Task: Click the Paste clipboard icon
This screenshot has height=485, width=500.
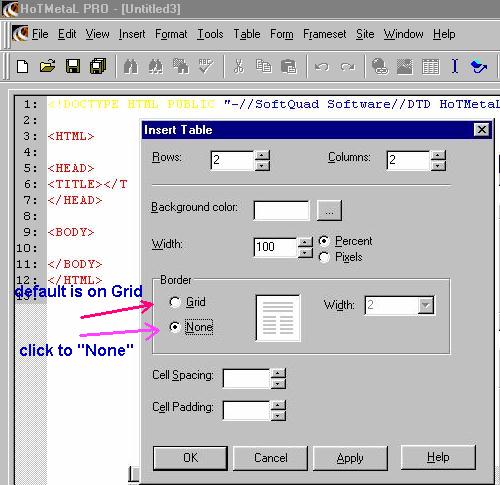Action: pyautogui.click(x=288, y=66)
